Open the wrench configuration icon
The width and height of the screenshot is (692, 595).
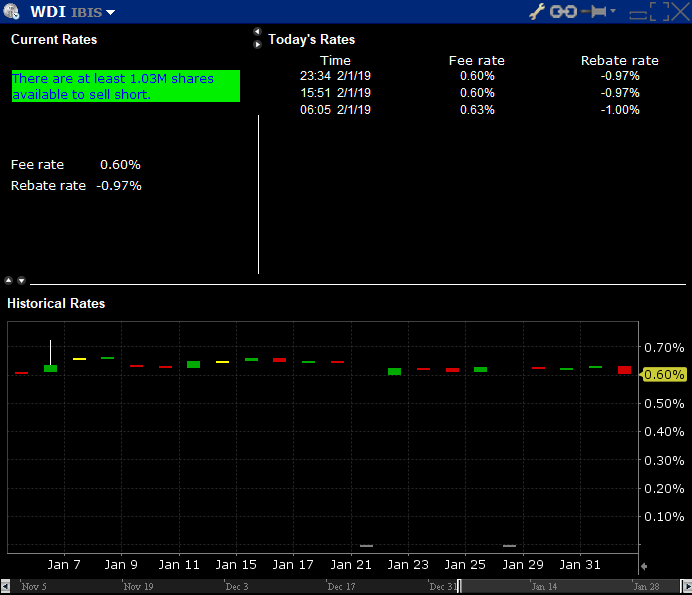[x=536, y=11]
